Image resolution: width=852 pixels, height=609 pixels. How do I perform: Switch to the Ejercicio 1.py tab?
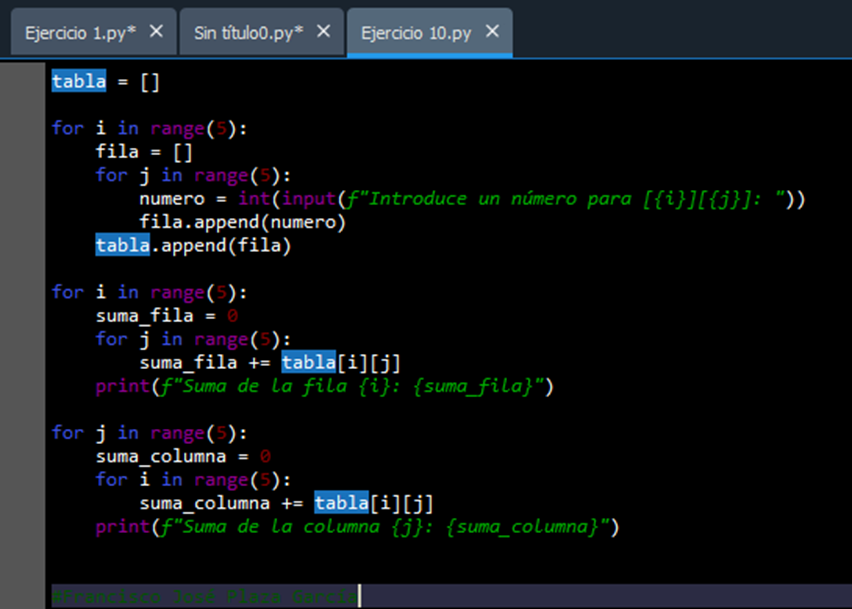tap(79, 33)
